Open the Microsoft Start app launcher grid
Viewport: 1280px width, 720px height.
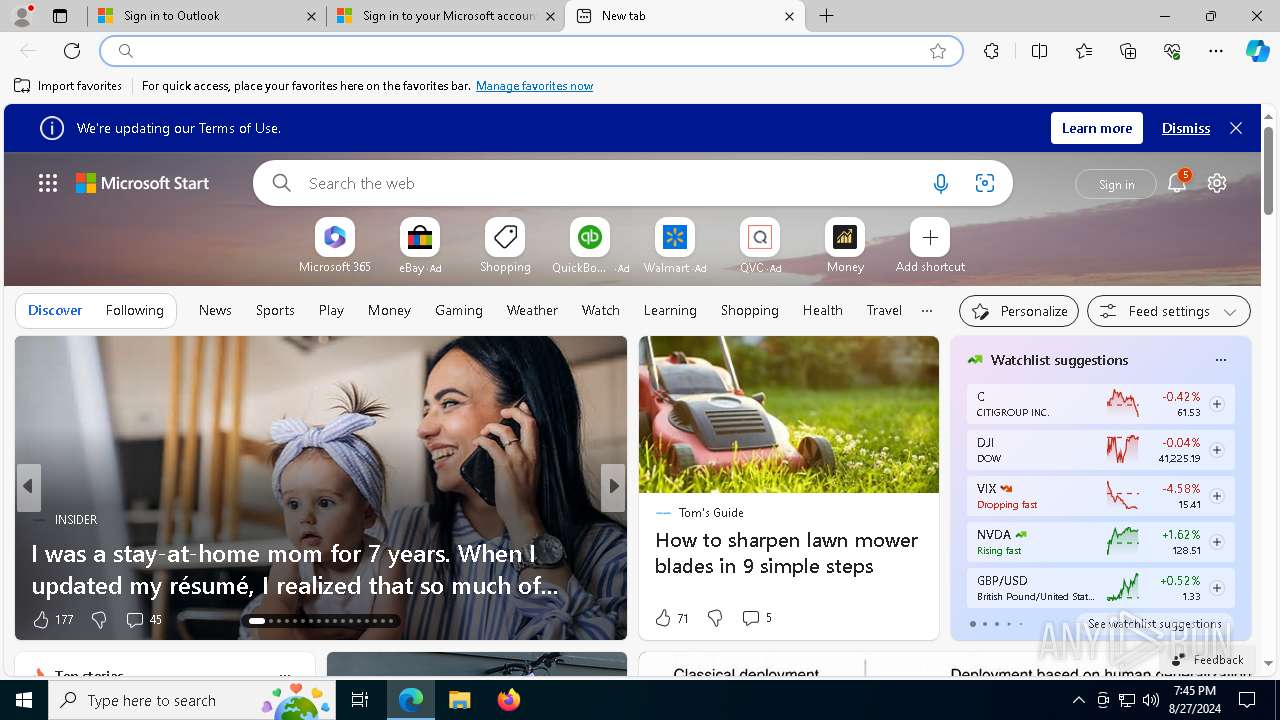(48, 183)
